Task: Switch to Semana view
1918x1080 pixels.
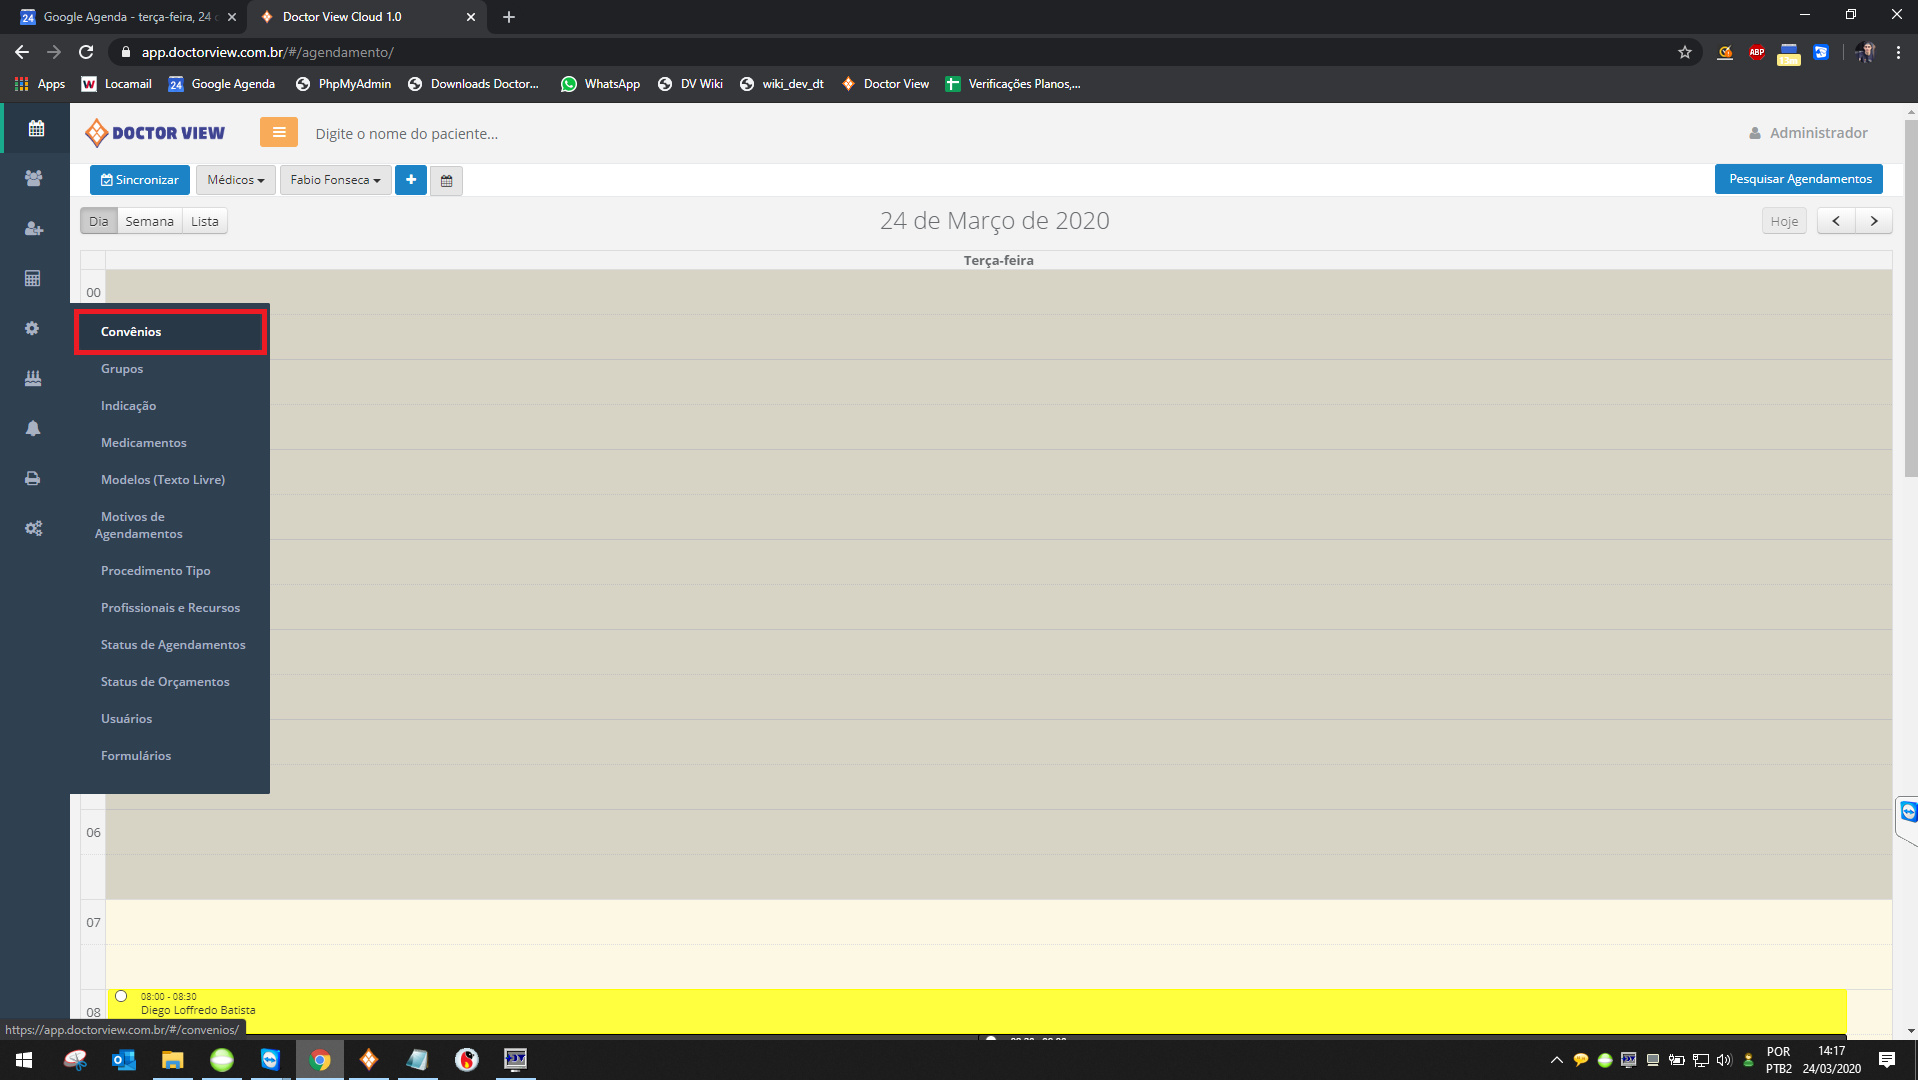Action: click(149, 221)
